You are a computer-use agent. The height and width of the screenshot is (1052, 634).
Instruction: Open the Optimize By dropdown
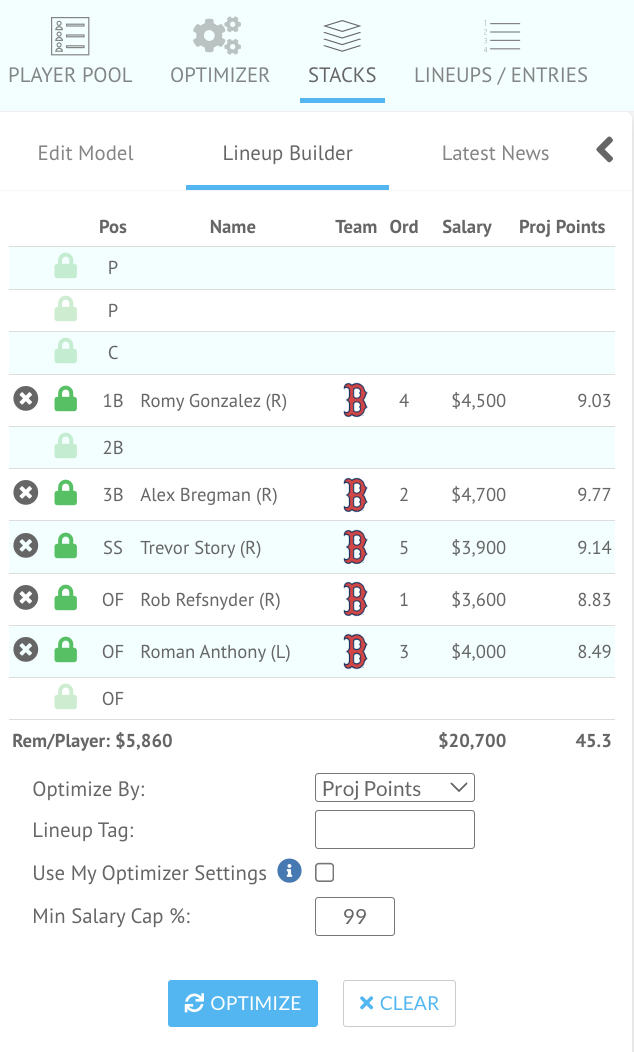(x=394, y=788)
